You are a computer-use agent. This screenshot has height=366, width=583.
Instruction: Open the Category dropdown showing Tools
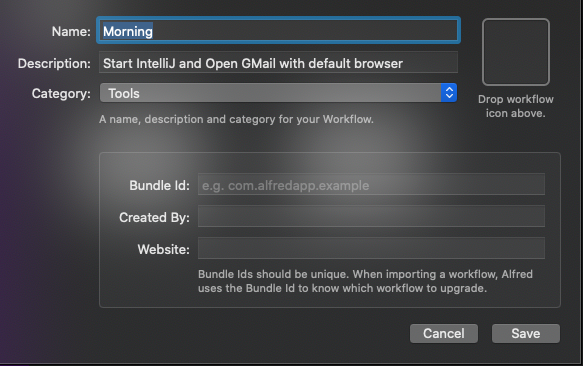[278, 93]
